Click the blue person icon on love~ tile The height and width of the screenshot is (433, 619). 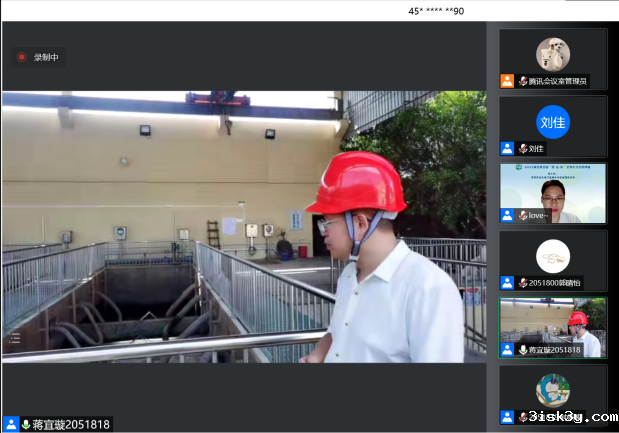(508, 215)
